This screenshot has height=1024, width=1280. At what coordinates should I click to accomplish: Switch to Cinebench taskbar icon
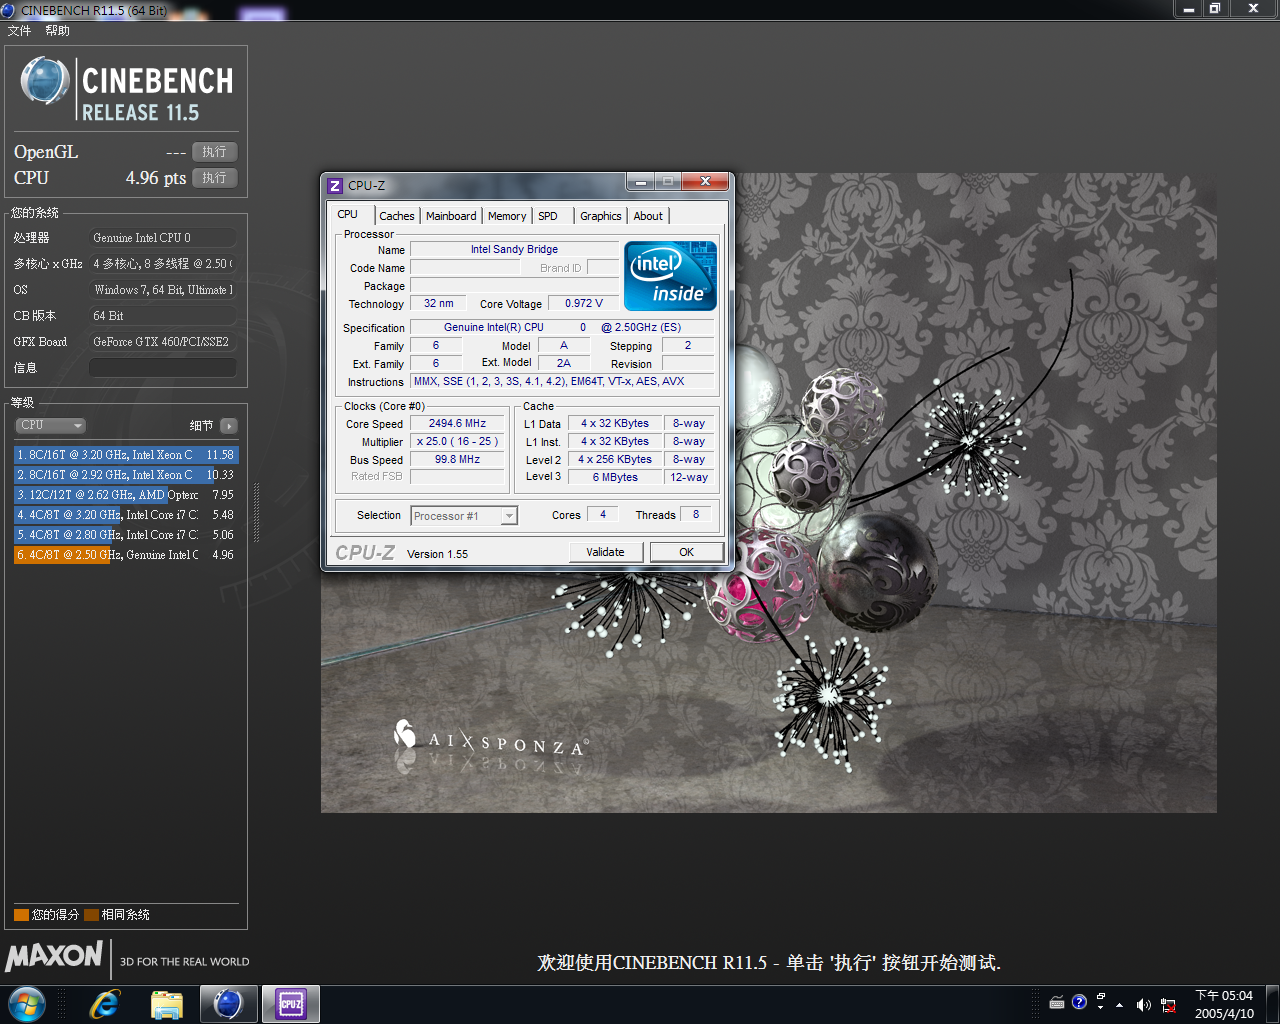[228, 1004]
